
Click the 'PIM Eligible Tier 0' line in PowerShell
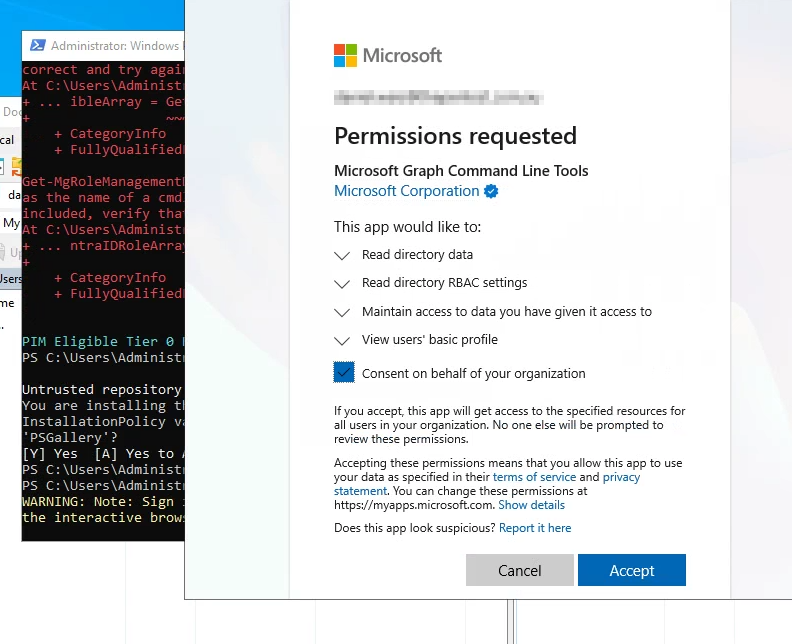pos(103,341)
